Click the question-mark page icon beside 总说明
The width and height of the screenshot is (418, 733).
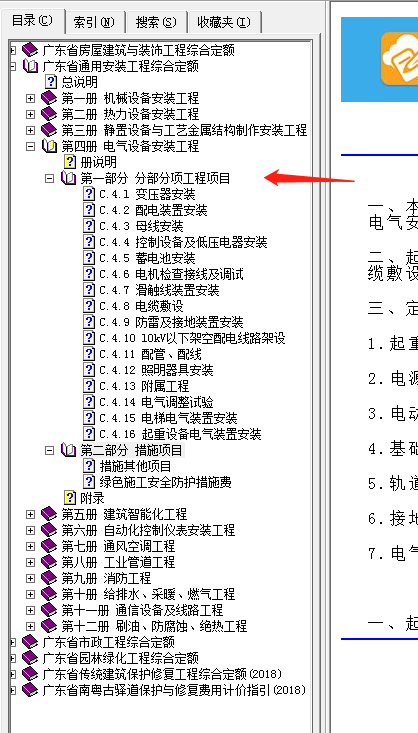50,82
